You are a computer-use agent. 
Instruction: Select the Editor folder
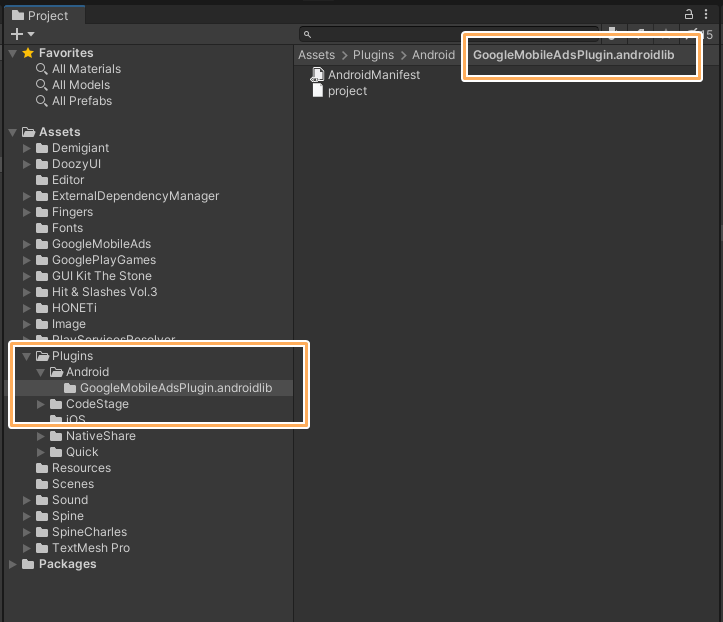coord(68,180)
